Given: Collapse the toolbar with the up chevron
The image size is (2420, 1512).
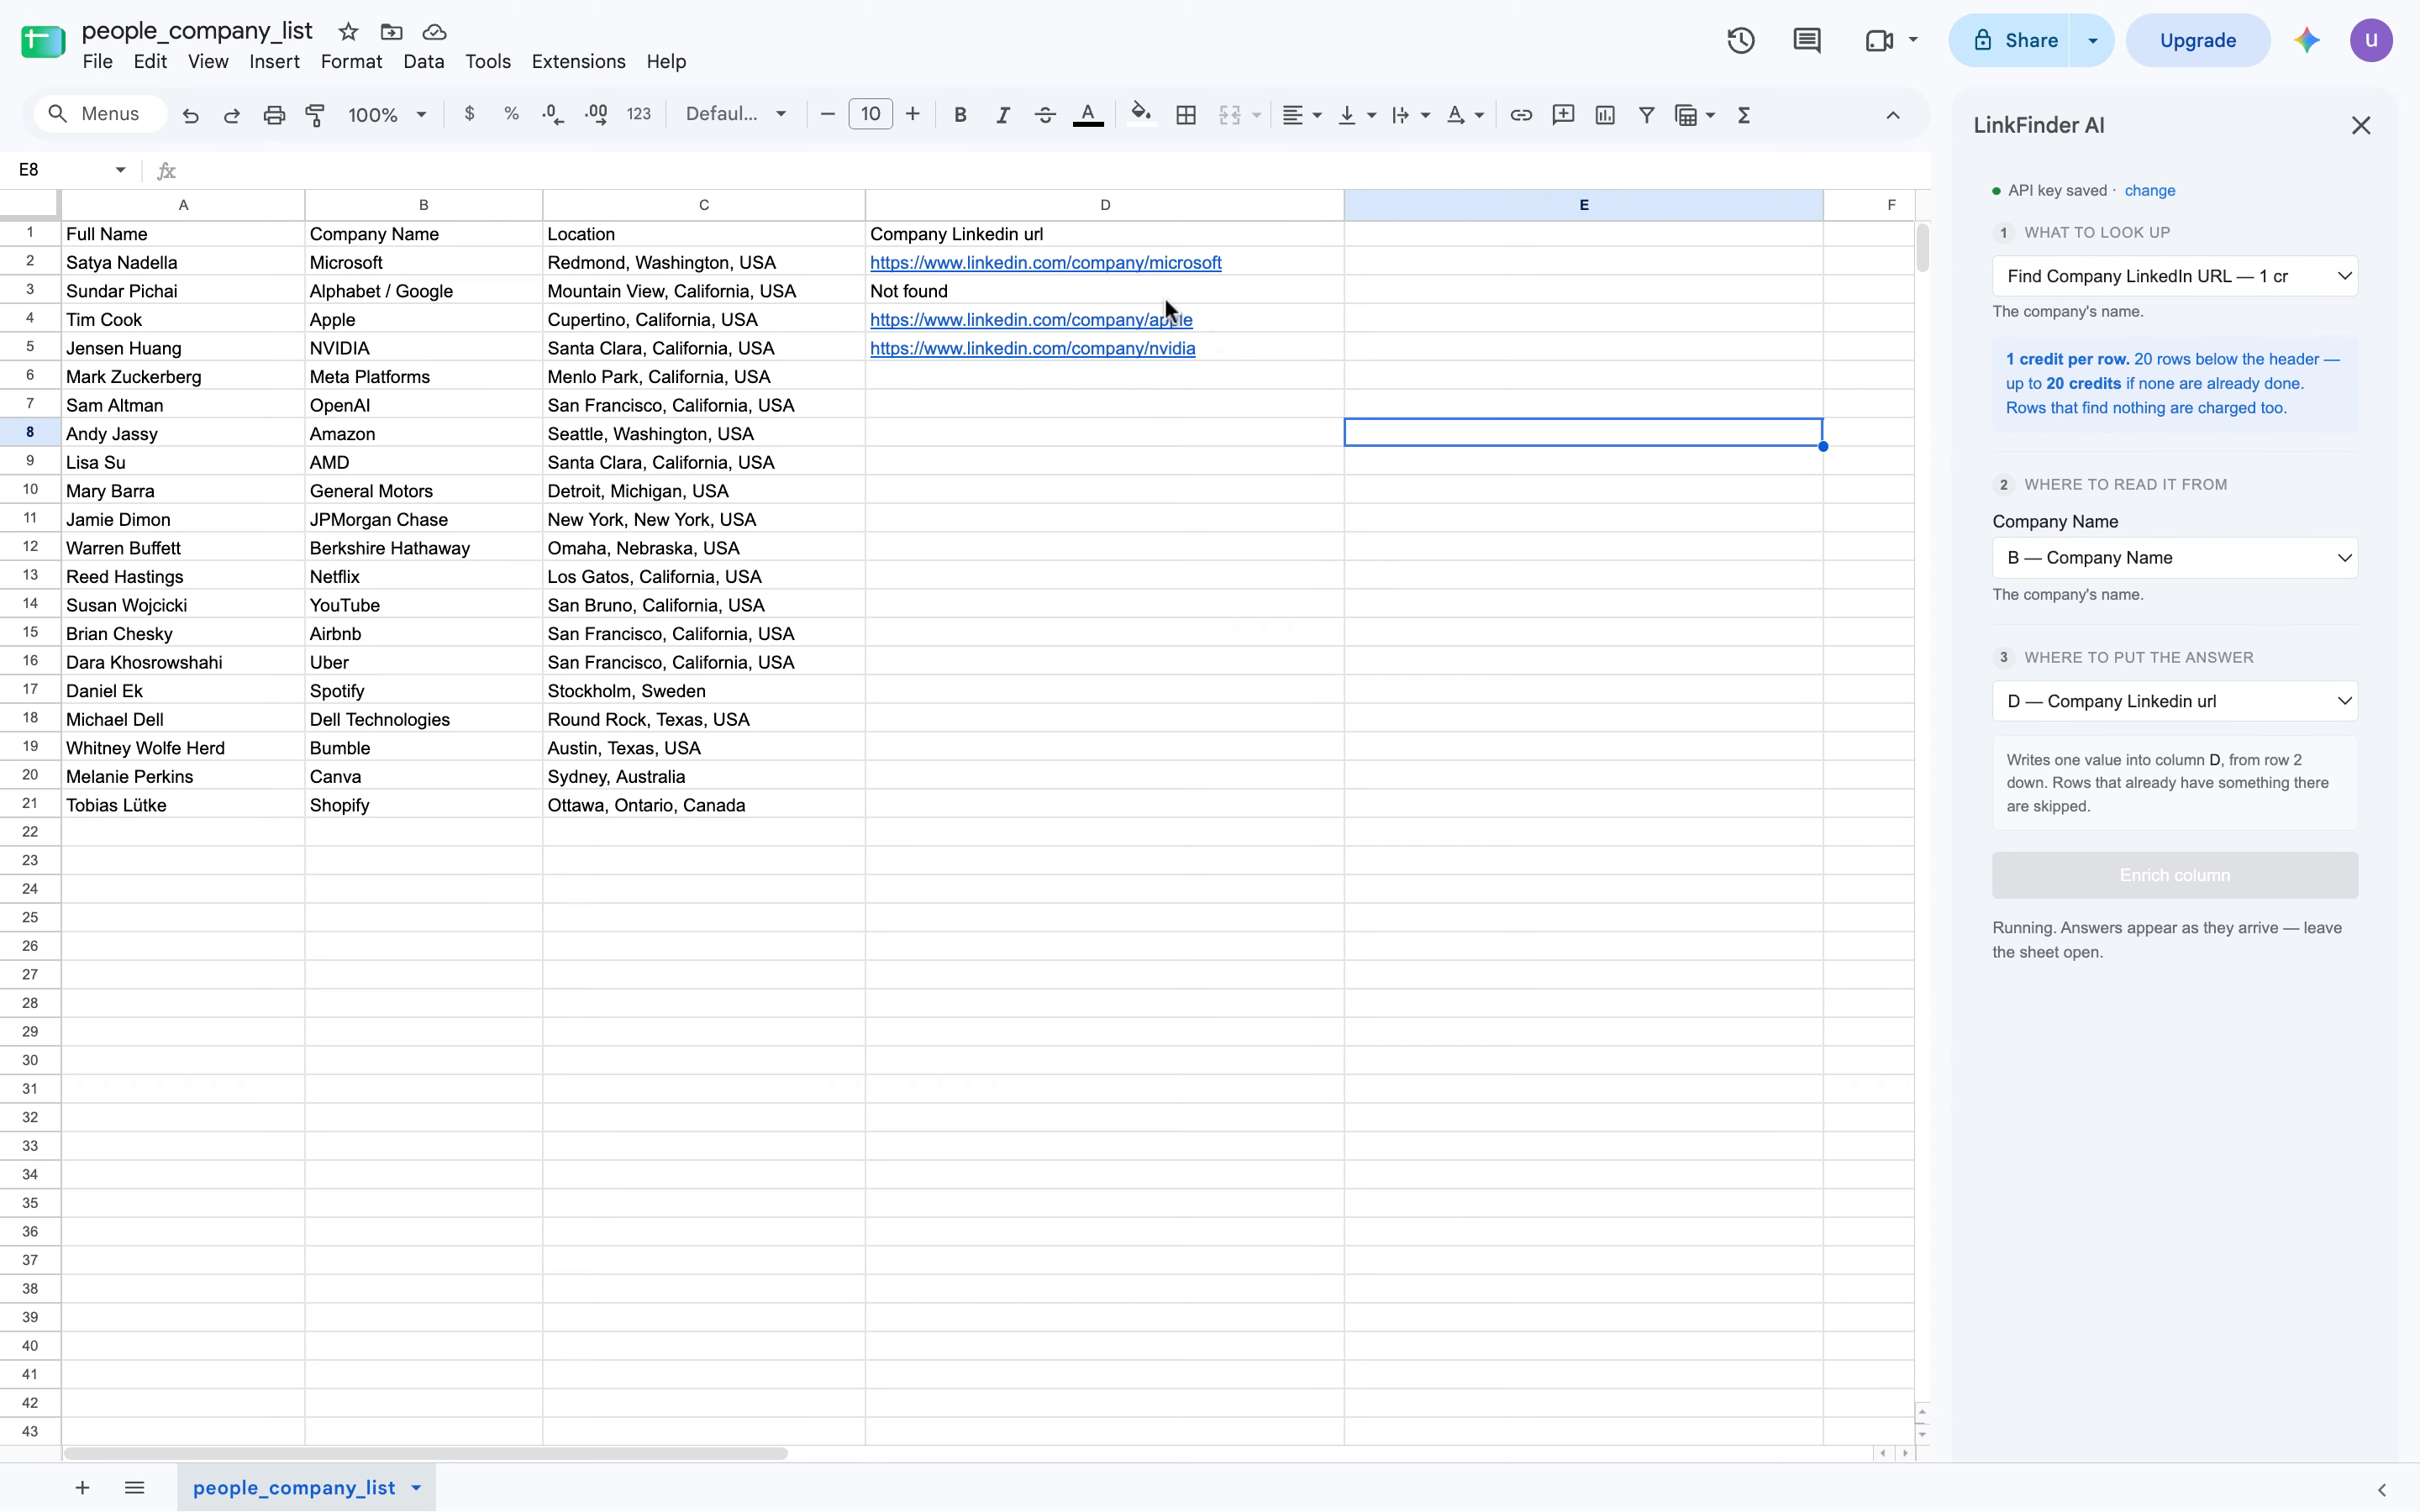Looking at the screenshot, I should (1893, 115).
